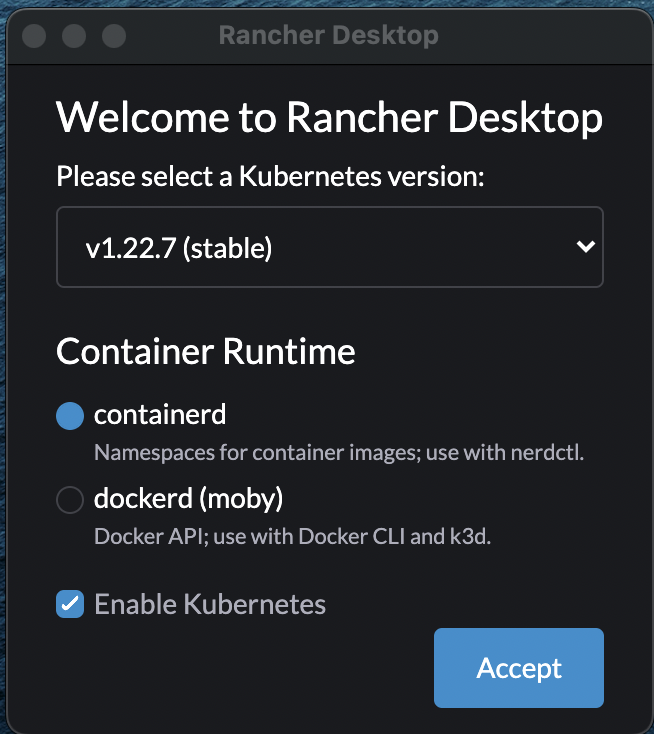Click the desktop wallpaper beside the window
Viewport: 654px width, 734px height.
pos(3,374)
